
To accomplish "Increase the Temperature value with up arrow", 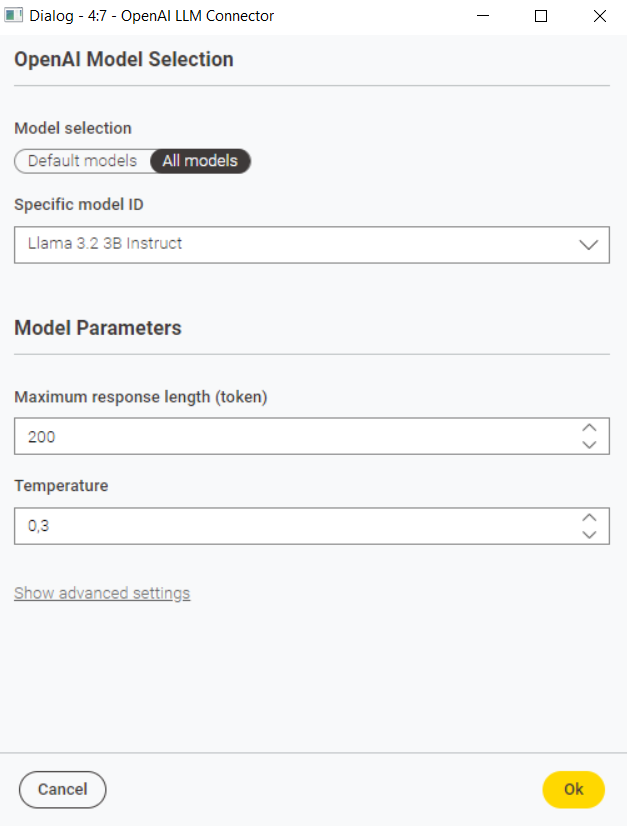I will 590,518.
